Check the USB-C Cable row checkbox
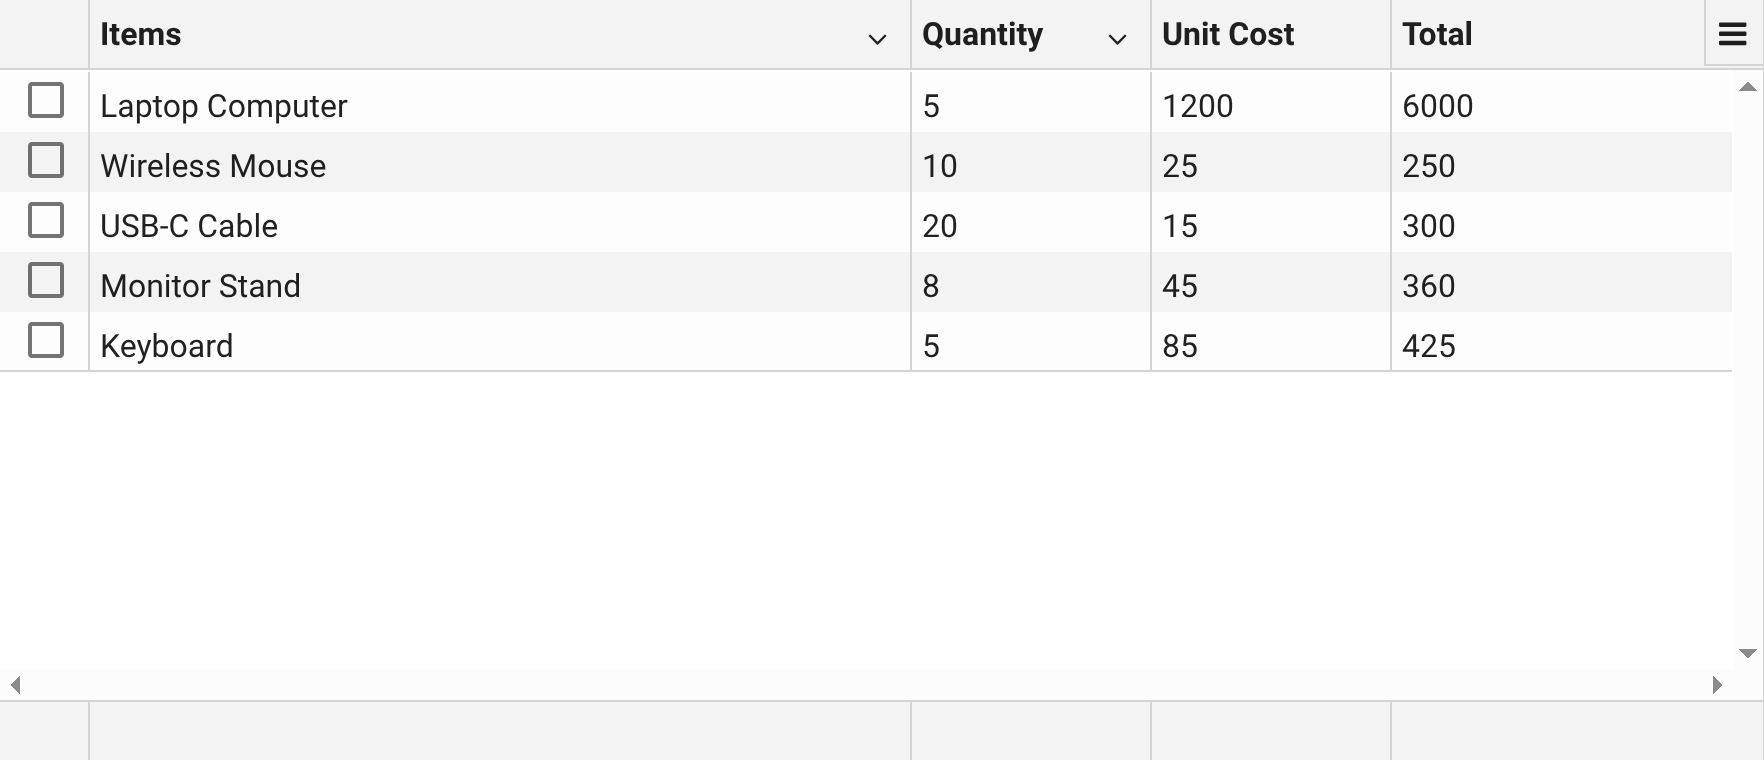The width and height of the screenshot is (1764, 760). coord(46,219)
